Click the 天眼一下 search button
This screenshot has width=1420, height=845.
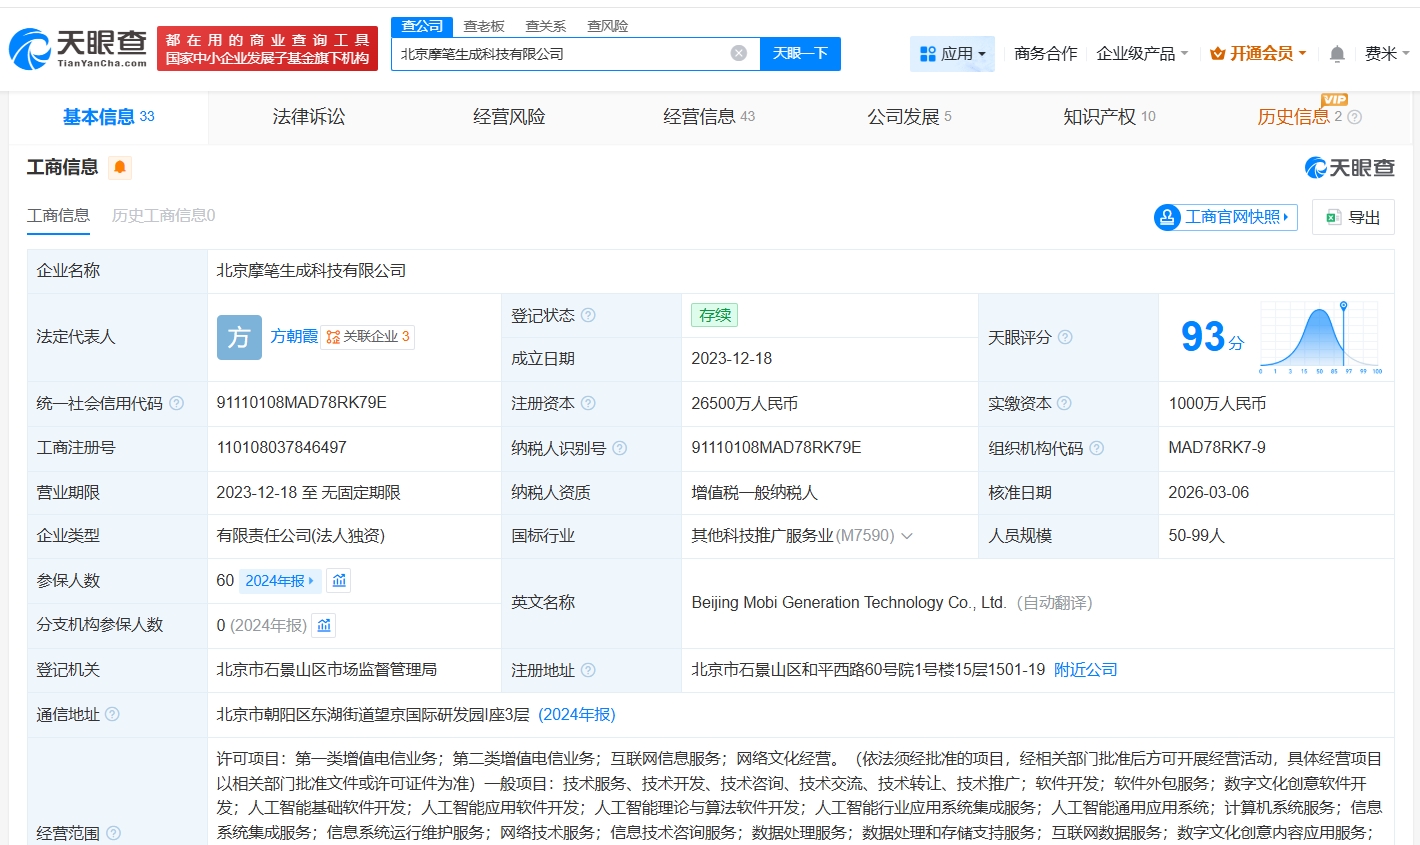click(800, 54)
